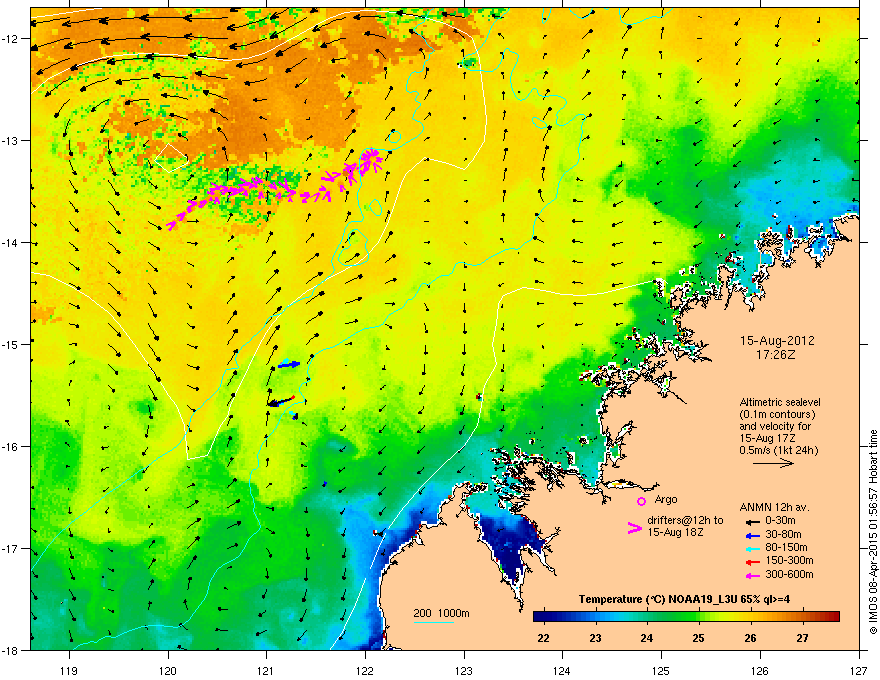
Task: Click the latitude axis label -17
Action: 11,548
